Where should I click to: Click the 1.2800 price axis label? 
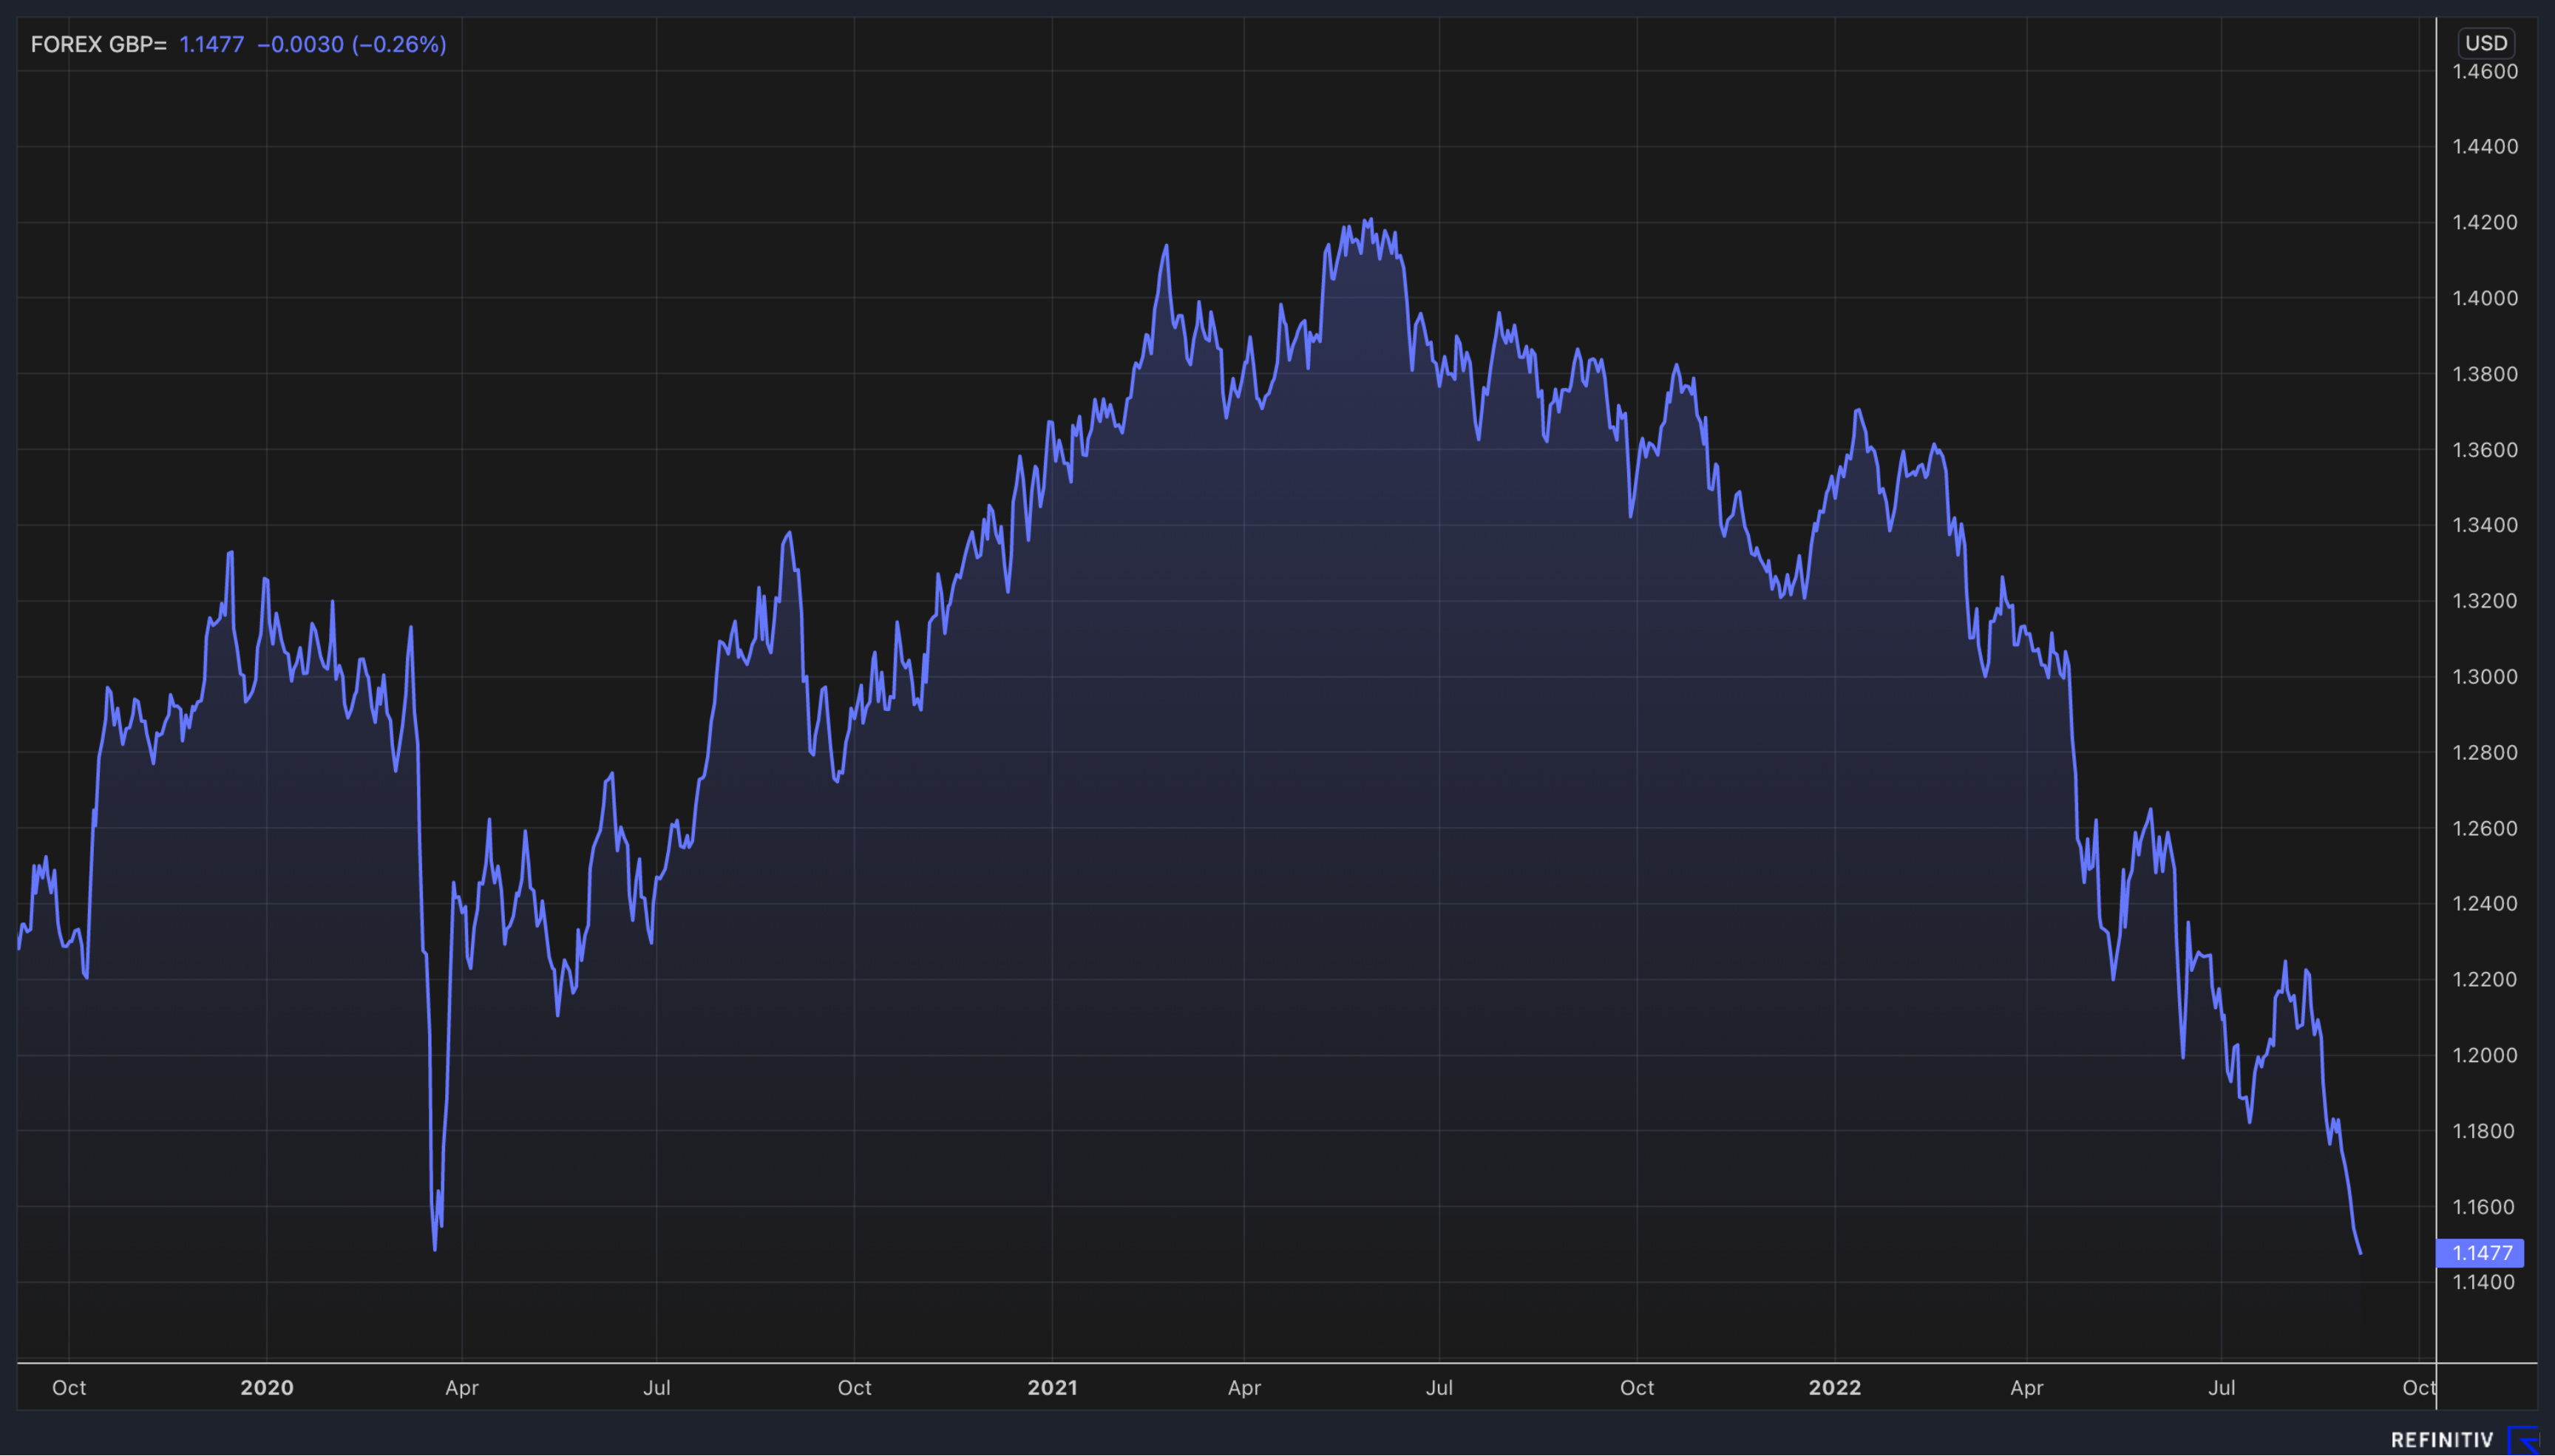[2485, 752]
